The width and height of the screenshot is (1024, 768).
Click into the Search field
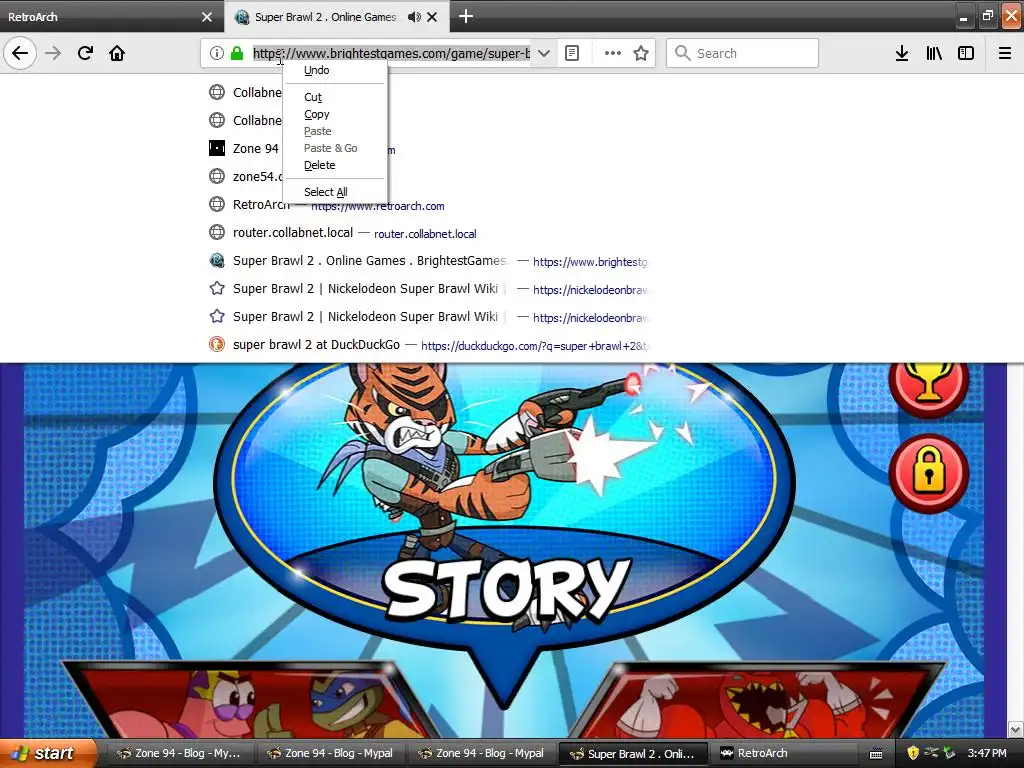[743, 53]
